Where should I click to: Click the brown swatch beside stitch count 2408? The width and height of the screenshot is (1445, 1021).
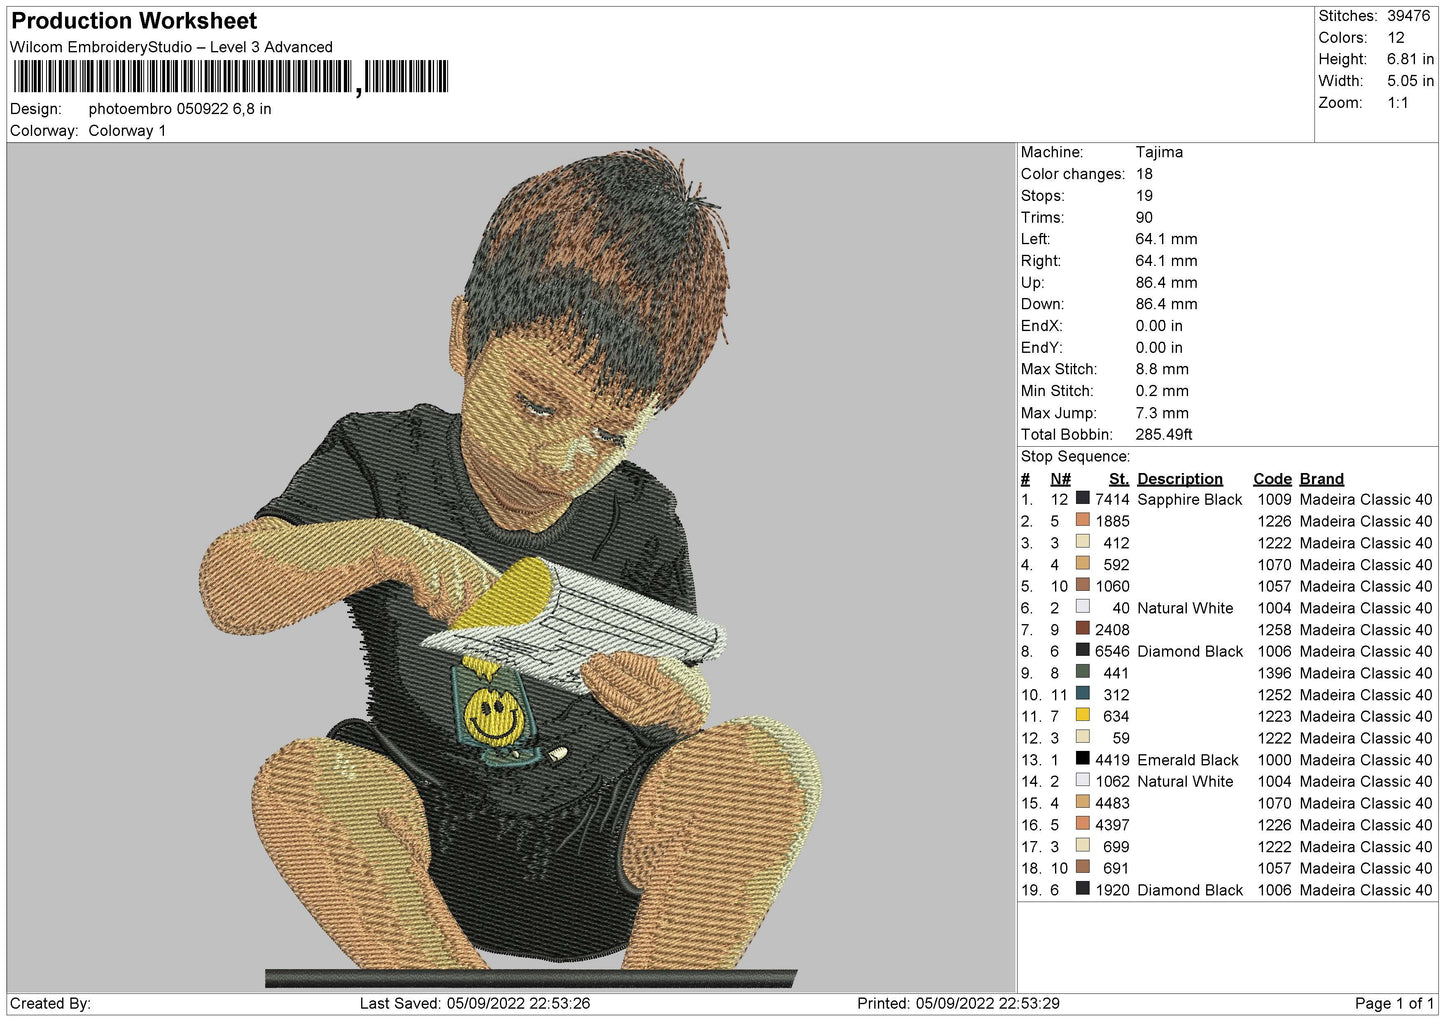pyautogui.click(x=1082, y=628)
